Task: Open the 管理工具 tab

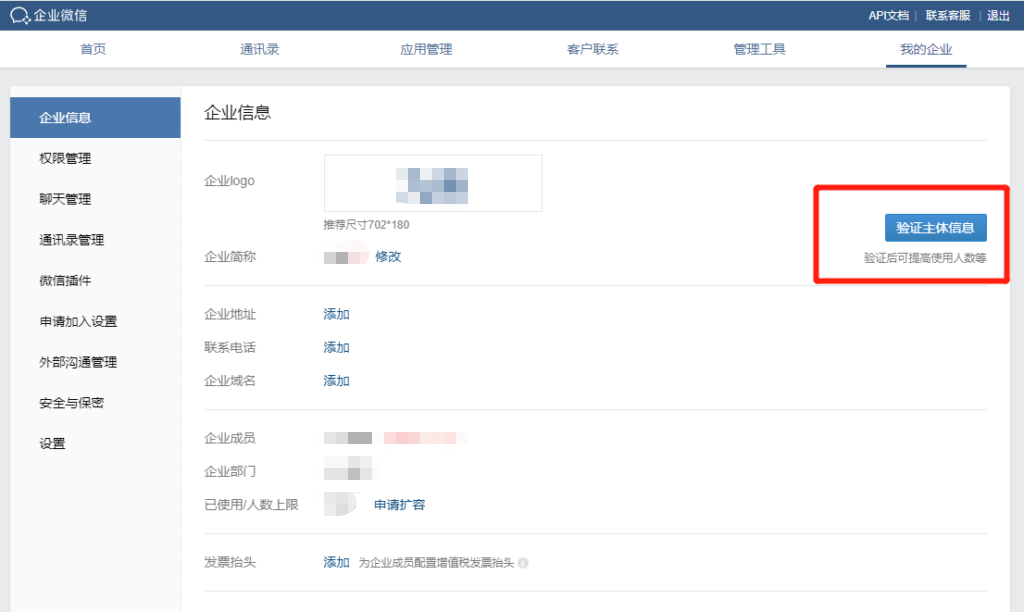Action: coord(759,49)
